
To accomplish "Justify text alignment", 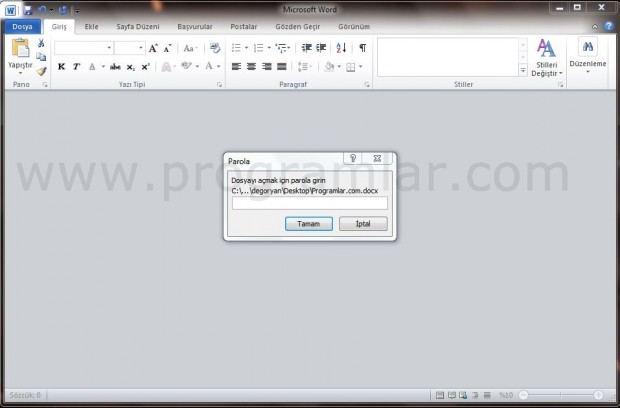I will [282, 66].
